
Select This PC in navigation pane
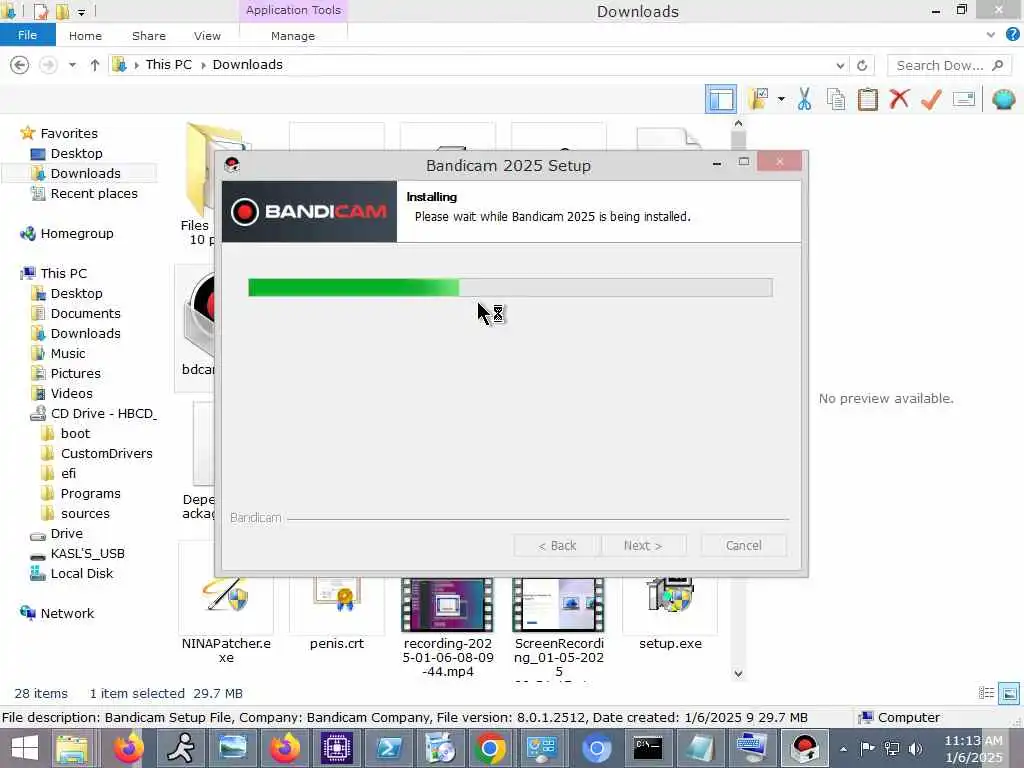63,273
